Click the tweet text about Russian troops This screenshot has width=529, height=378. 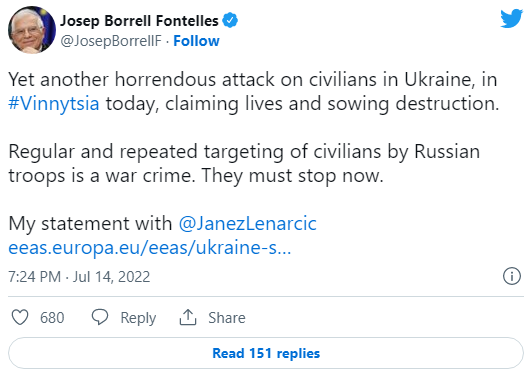pos(244,163)
